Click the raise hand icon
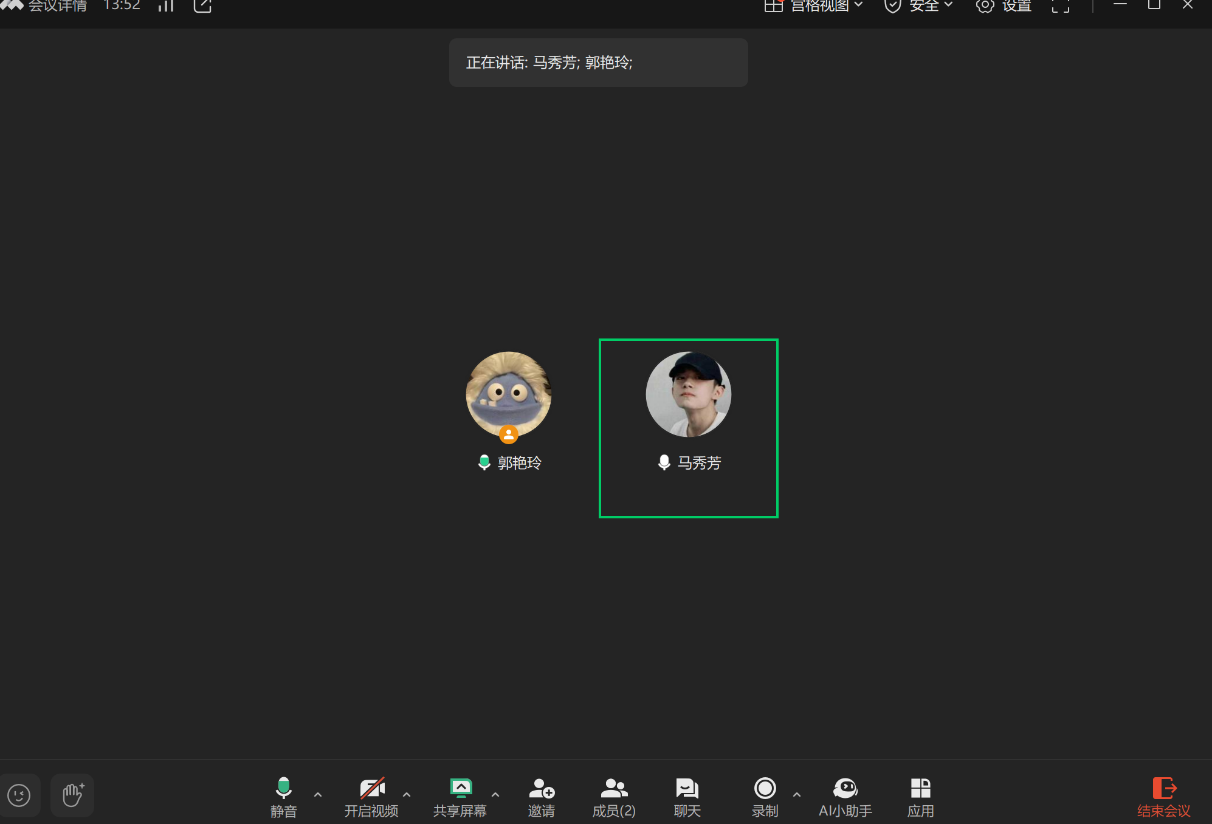Image resolution: width=1212 pixels, height=824 pixels. point(72,795)
